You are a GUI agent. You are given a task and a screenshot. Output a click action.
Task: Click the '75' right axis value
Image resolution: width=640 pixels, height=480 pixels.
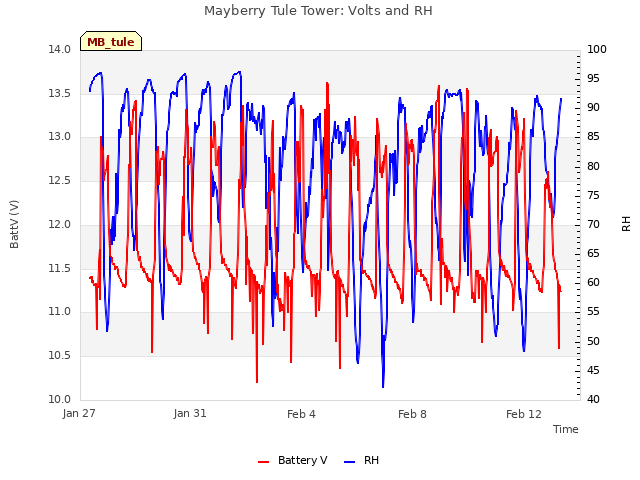593,195
